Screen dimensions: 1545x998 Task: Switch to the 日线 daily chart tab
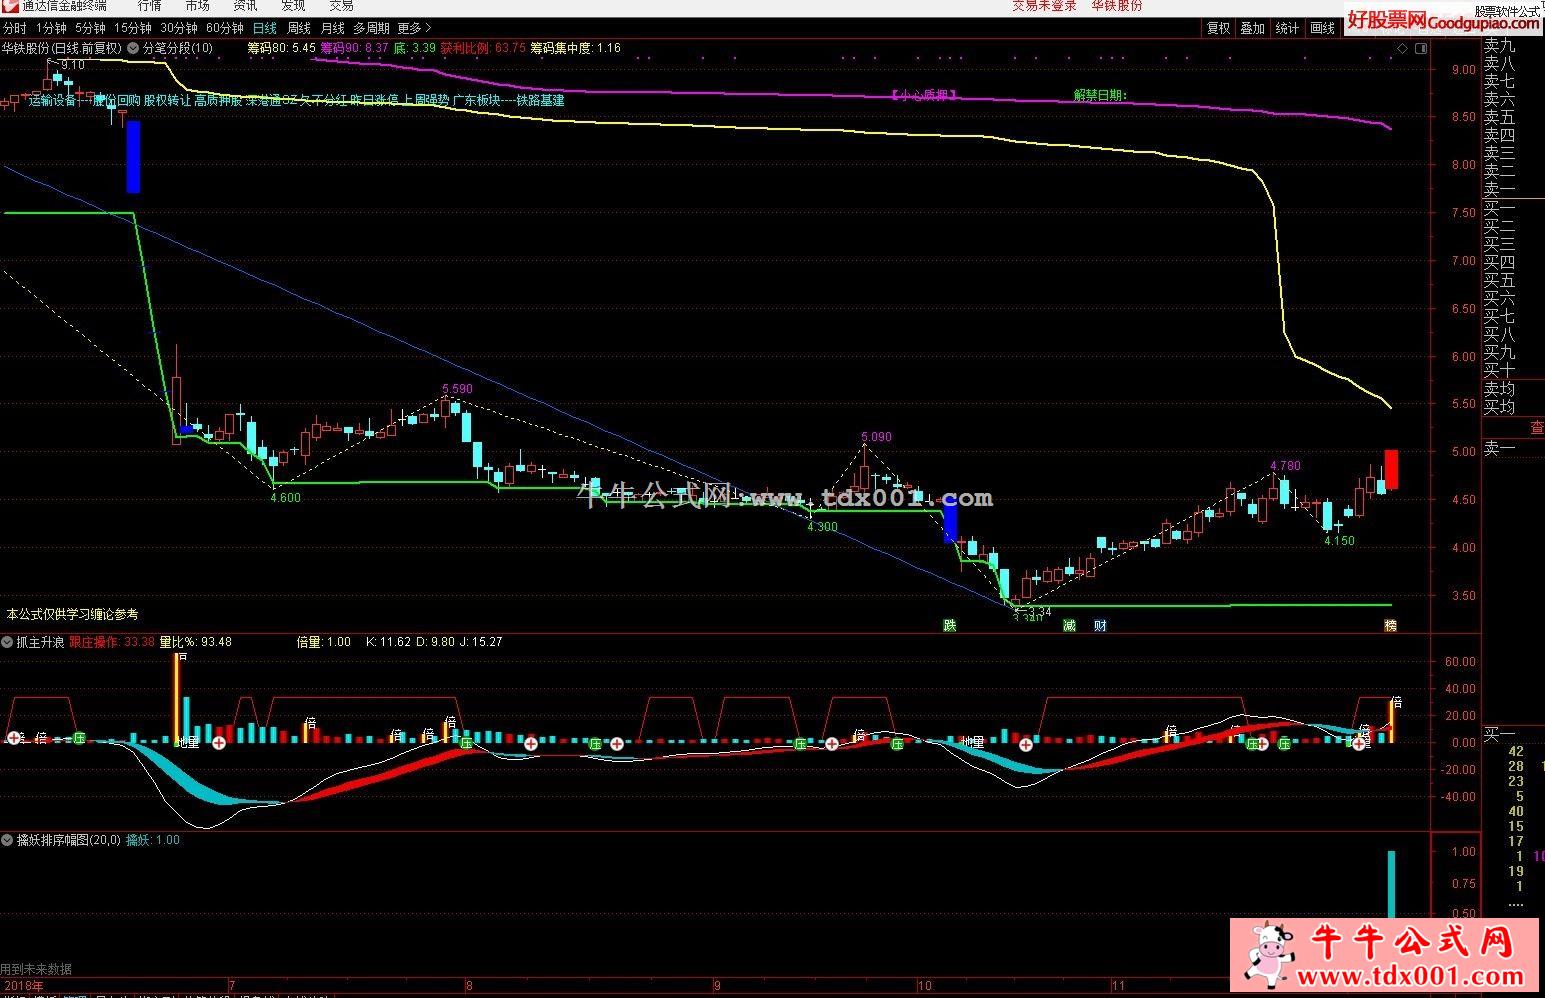tap(264, 28)
